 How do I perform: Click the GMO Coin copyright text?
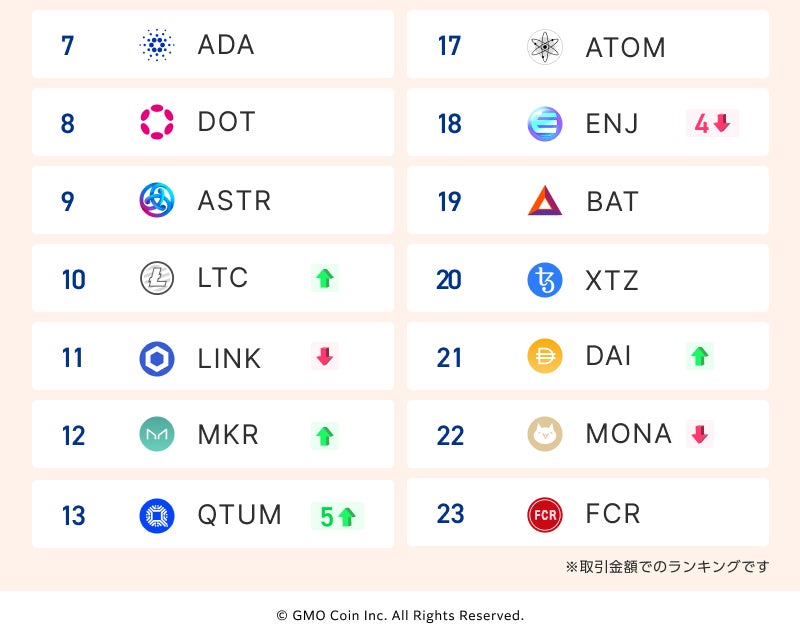[x=400, y=616]
